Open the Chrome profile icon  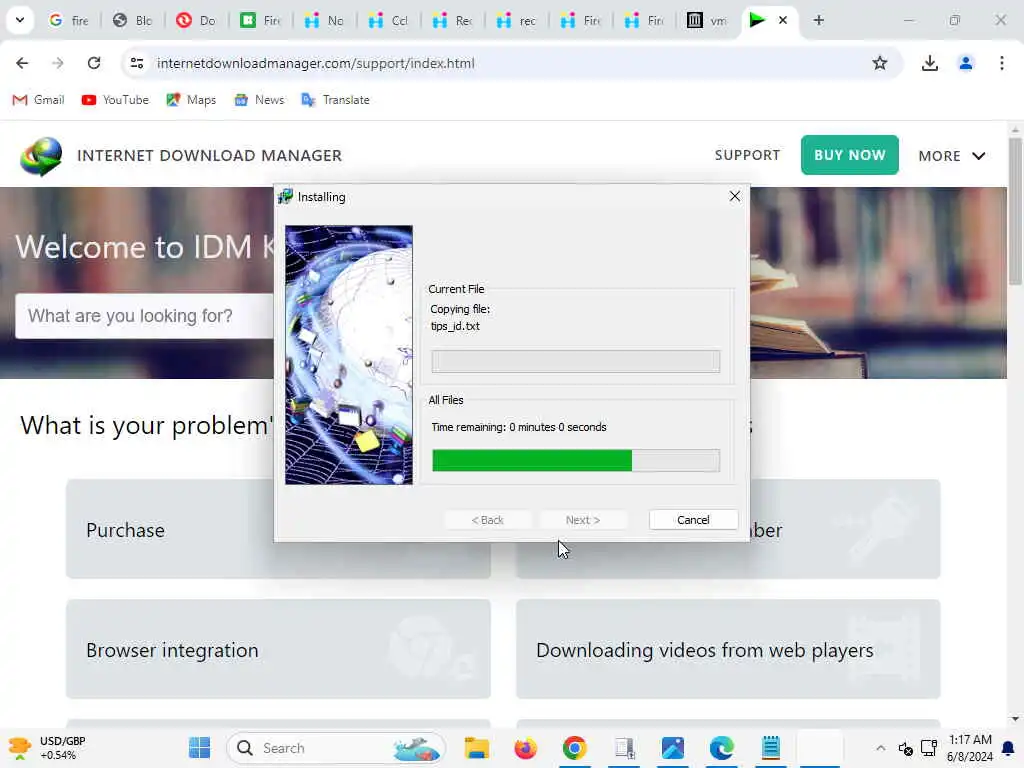click(x=965, y=63)
